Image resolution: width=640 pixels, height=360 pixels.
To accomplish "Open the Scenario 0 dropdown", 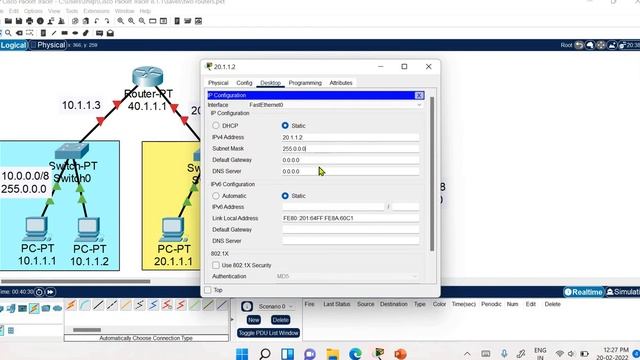I will (275, 306).
